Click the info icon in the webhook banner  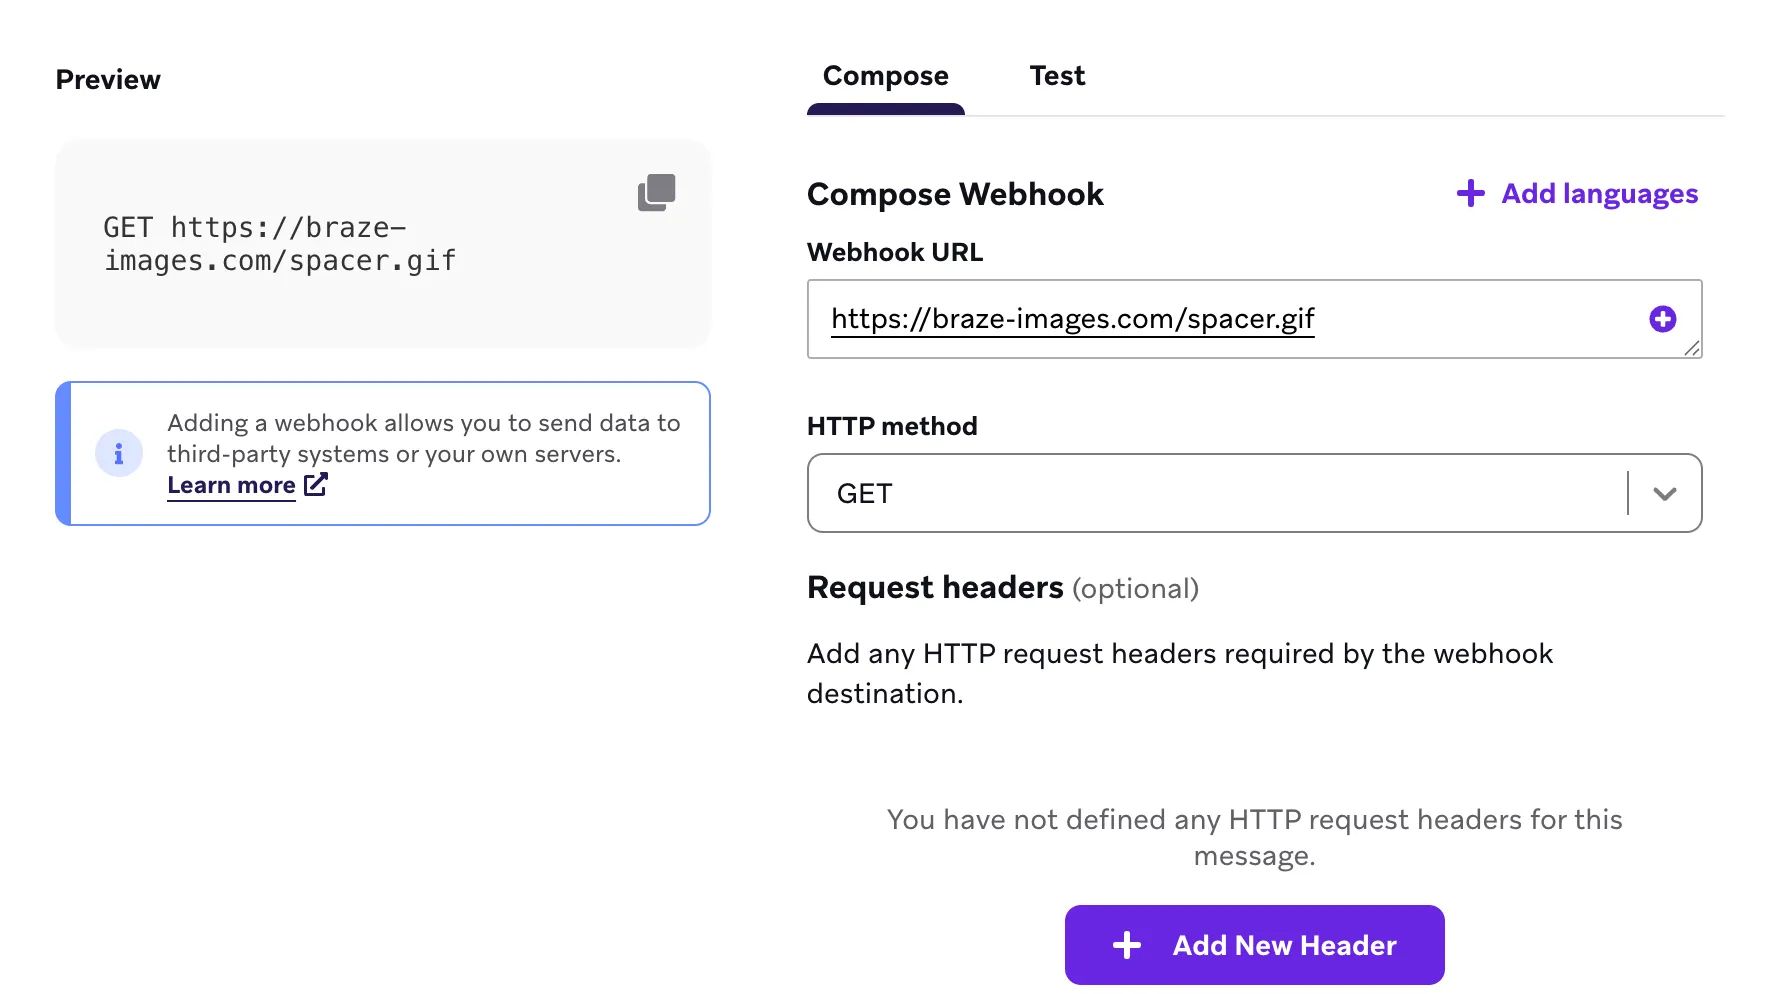click(x=119, y=454)
